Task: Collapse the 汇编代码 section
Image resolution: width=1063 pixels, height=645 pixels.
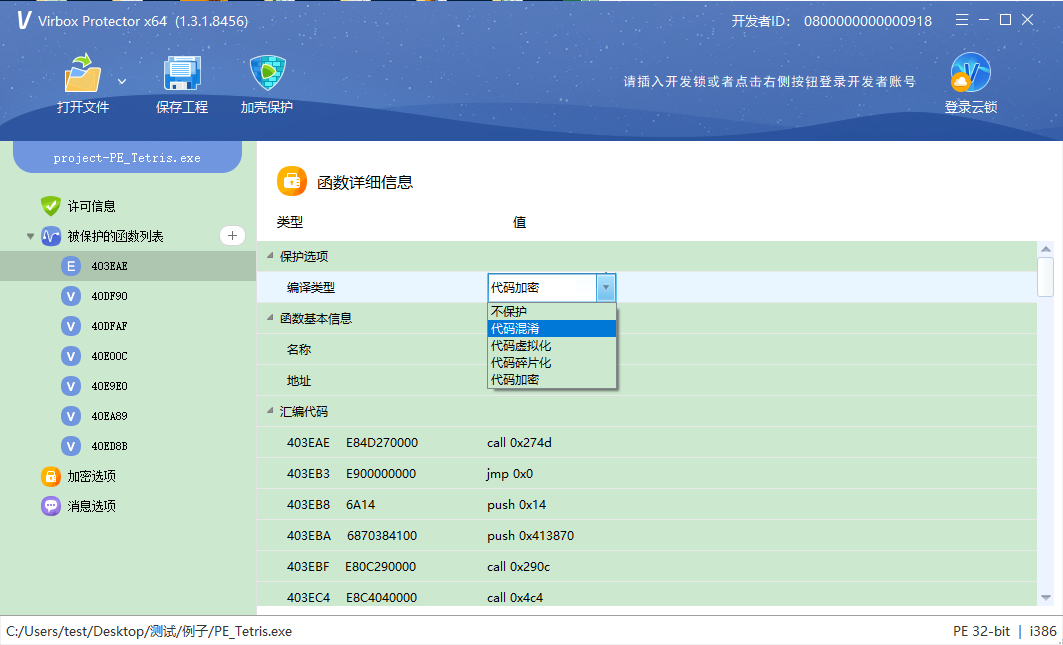Action: coord(270,412)
